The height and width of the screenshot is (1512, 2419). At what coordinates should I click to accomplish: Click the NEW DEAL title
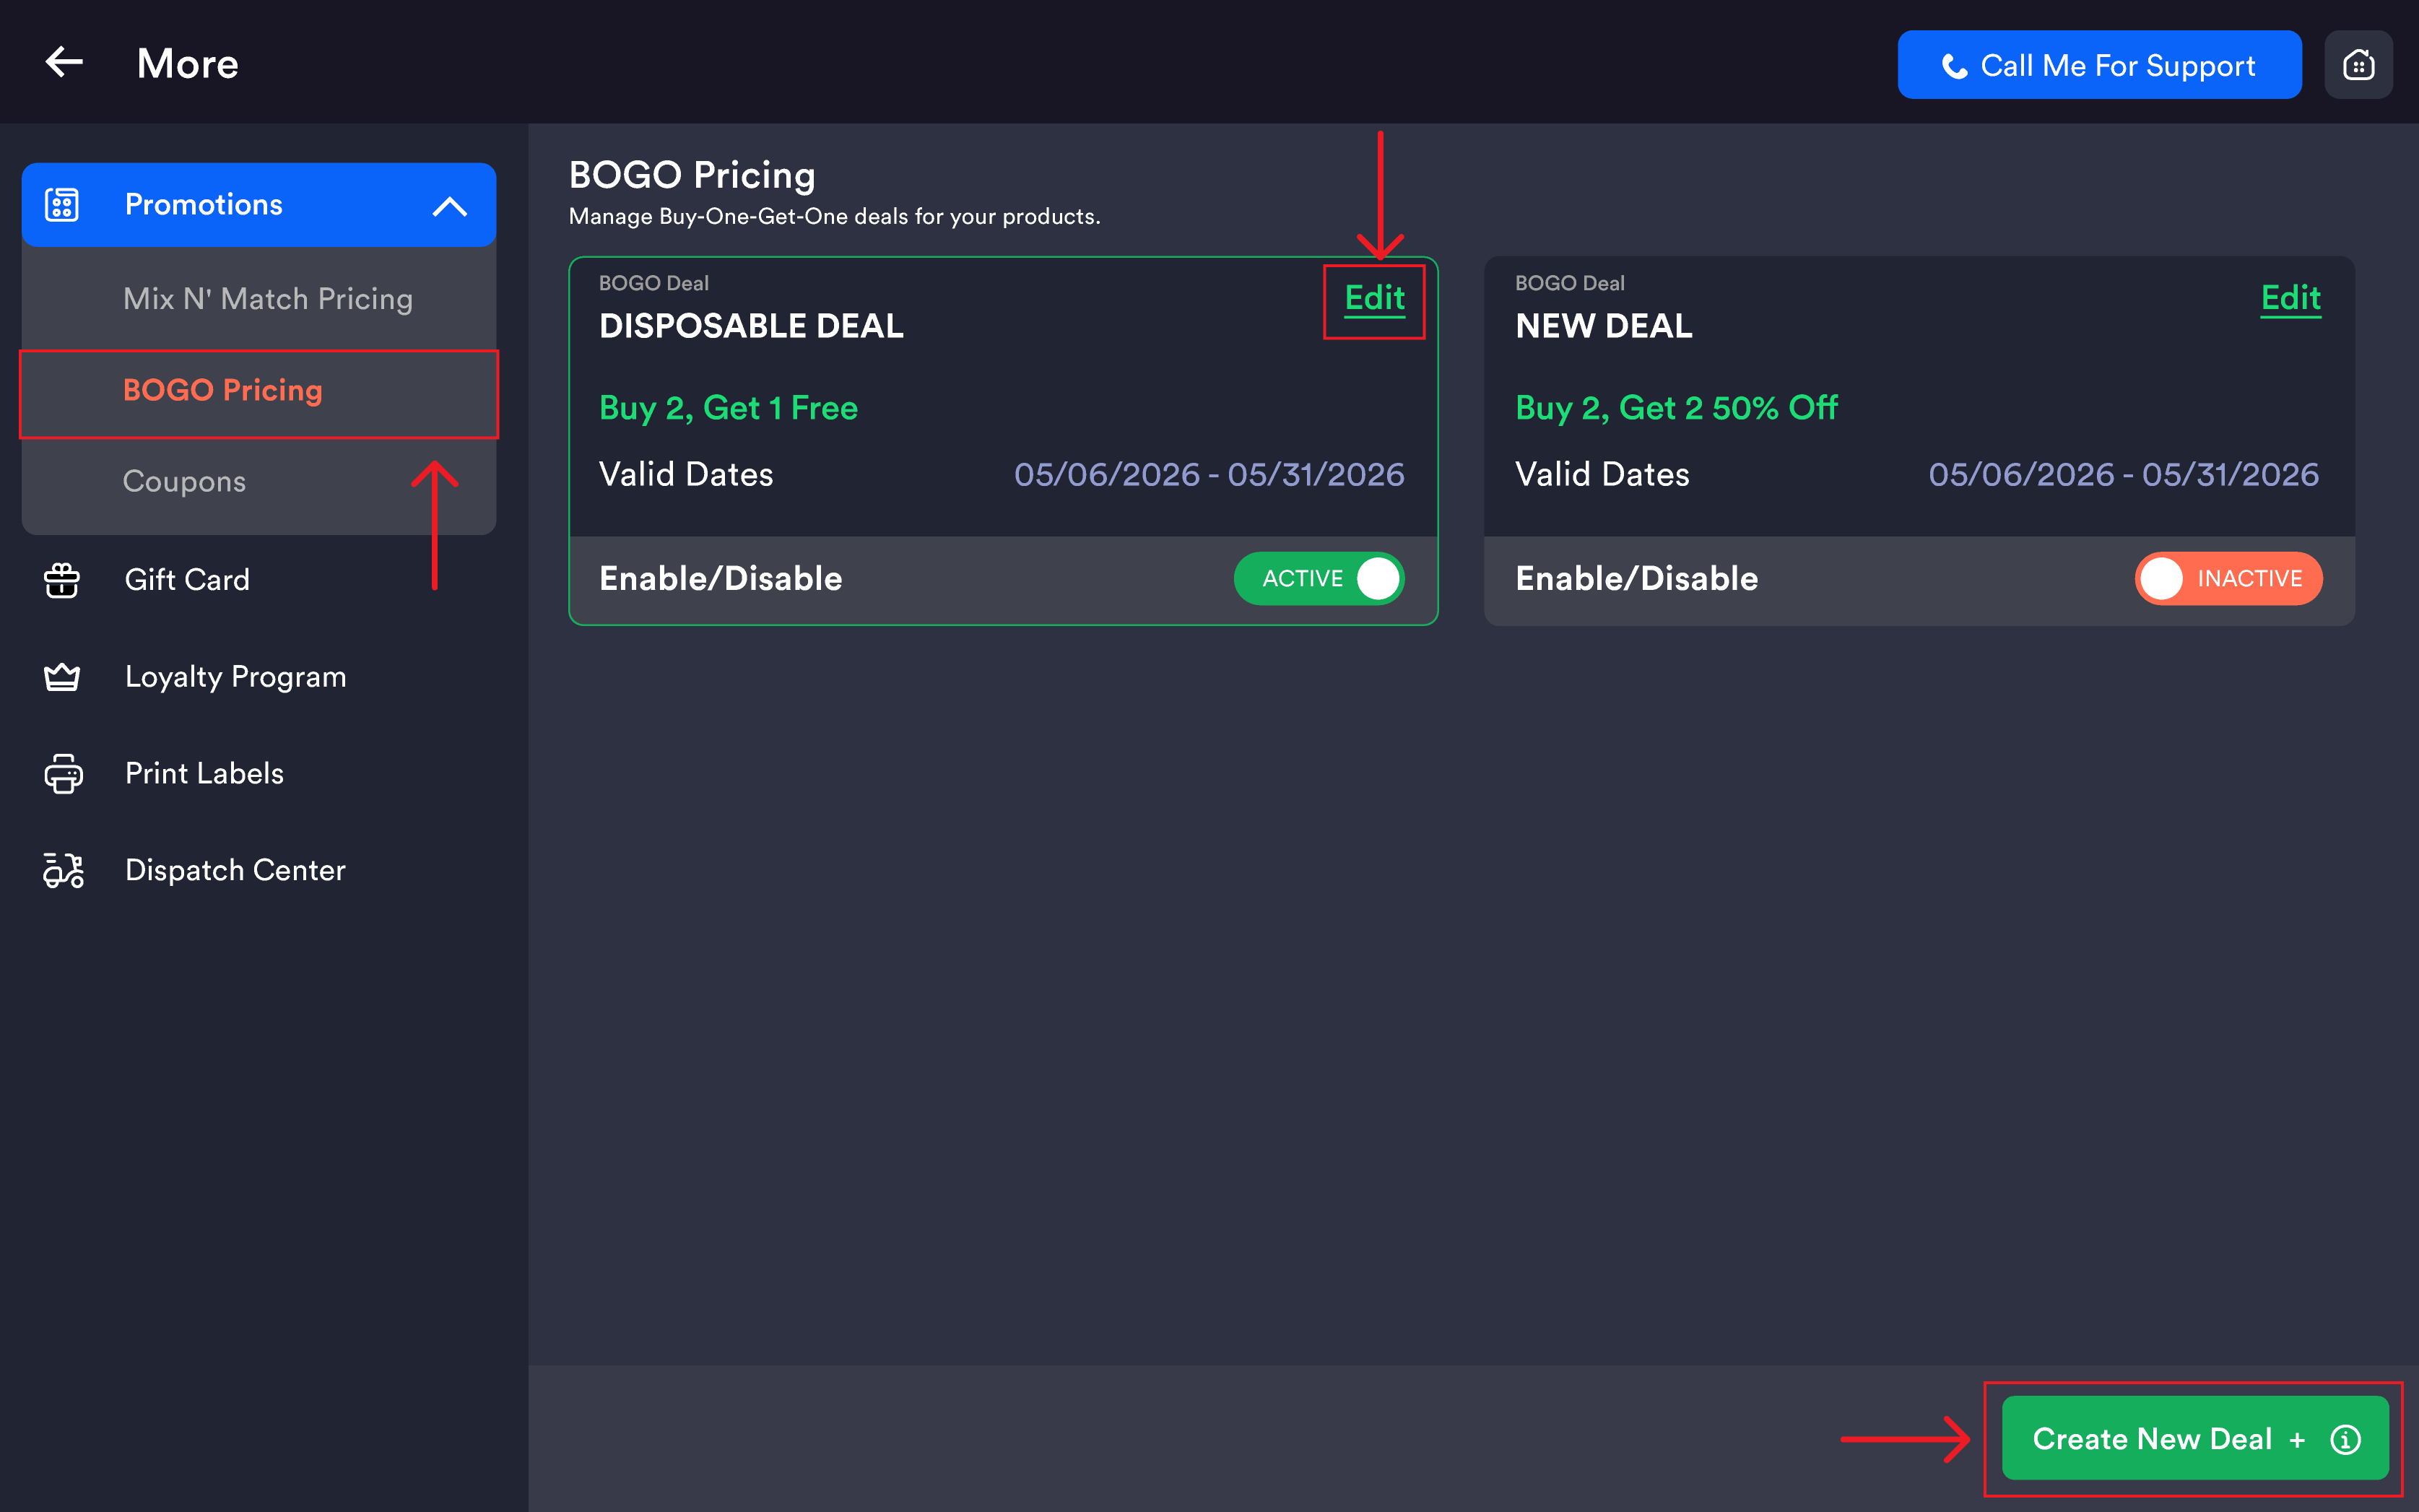tap(1603, 326)
